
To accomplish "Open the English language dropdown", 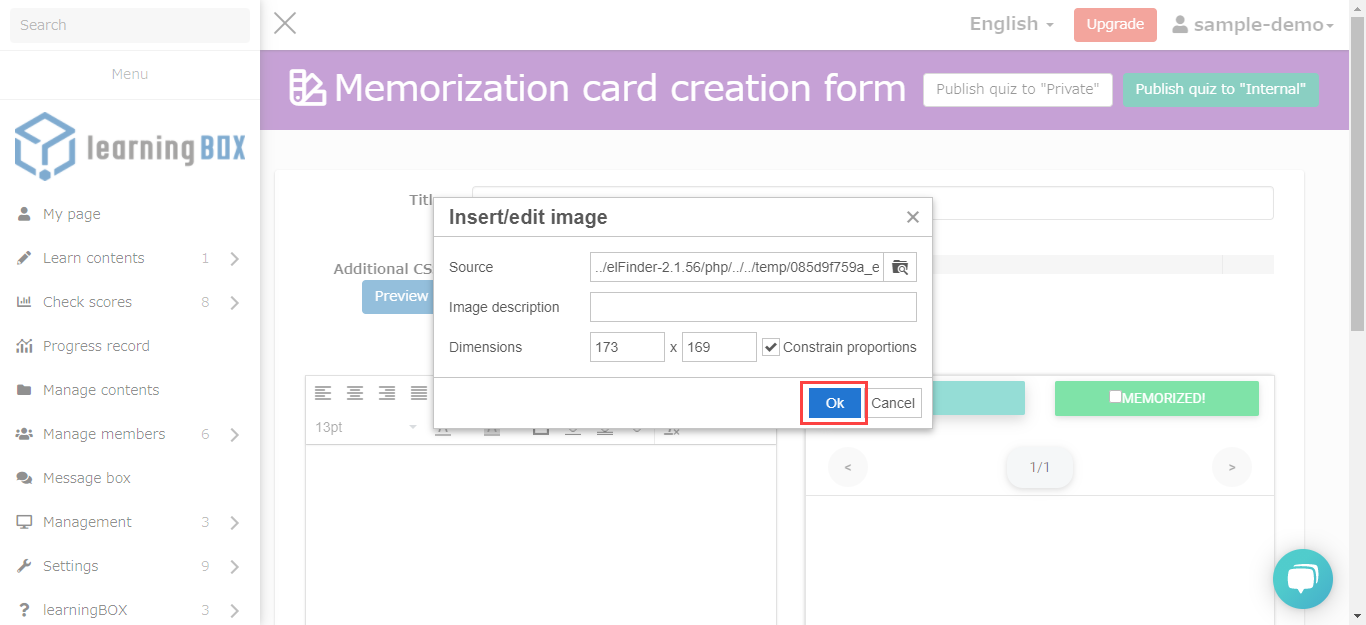I will 1011,24.
